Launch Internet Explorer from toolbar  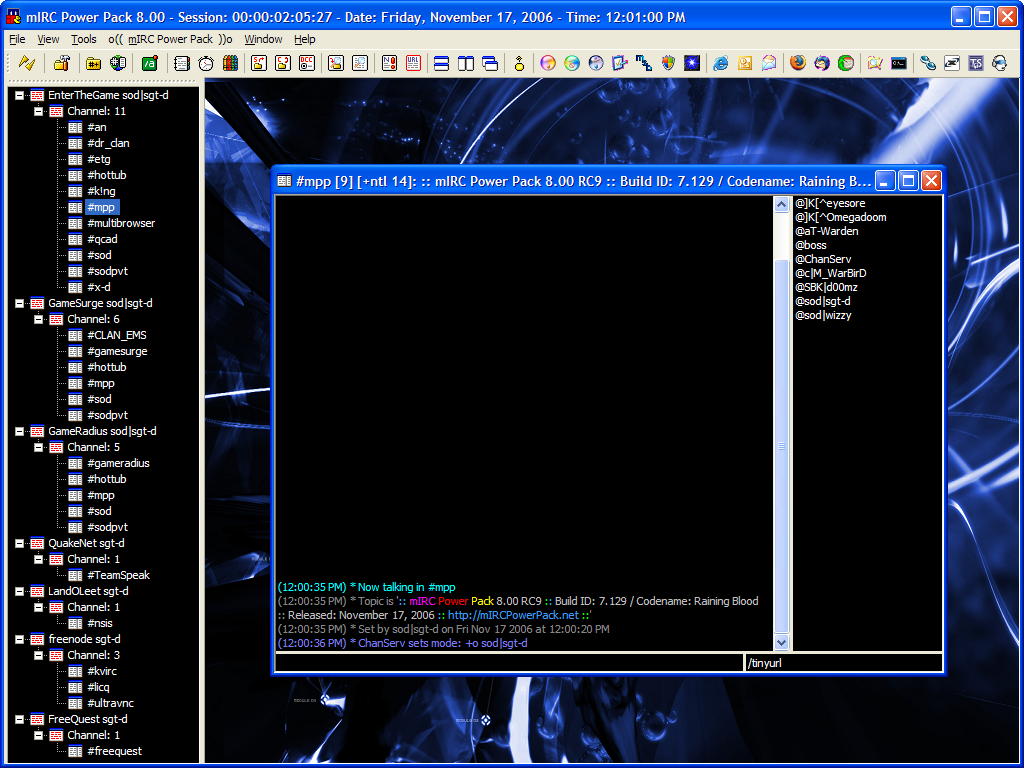[720, 63]
